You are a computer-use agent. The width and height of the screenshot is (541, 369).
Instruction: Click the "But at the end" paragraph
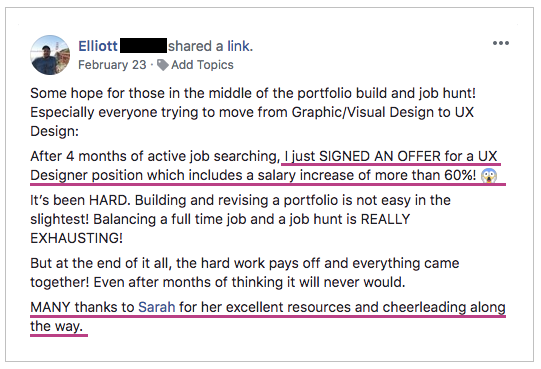click(x=245, y=273)
